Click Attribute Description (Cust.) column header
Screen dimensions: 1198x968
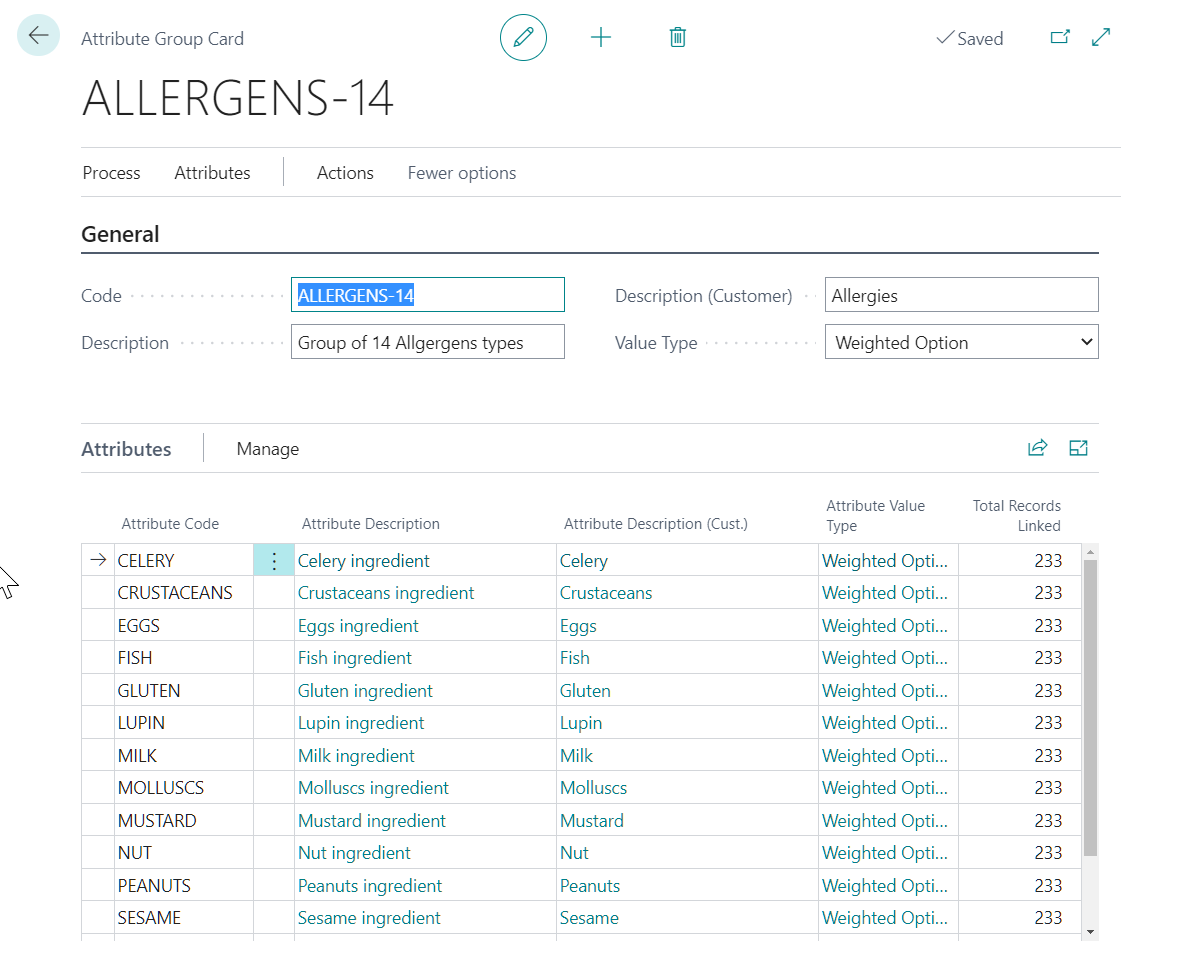coord(656,524)
